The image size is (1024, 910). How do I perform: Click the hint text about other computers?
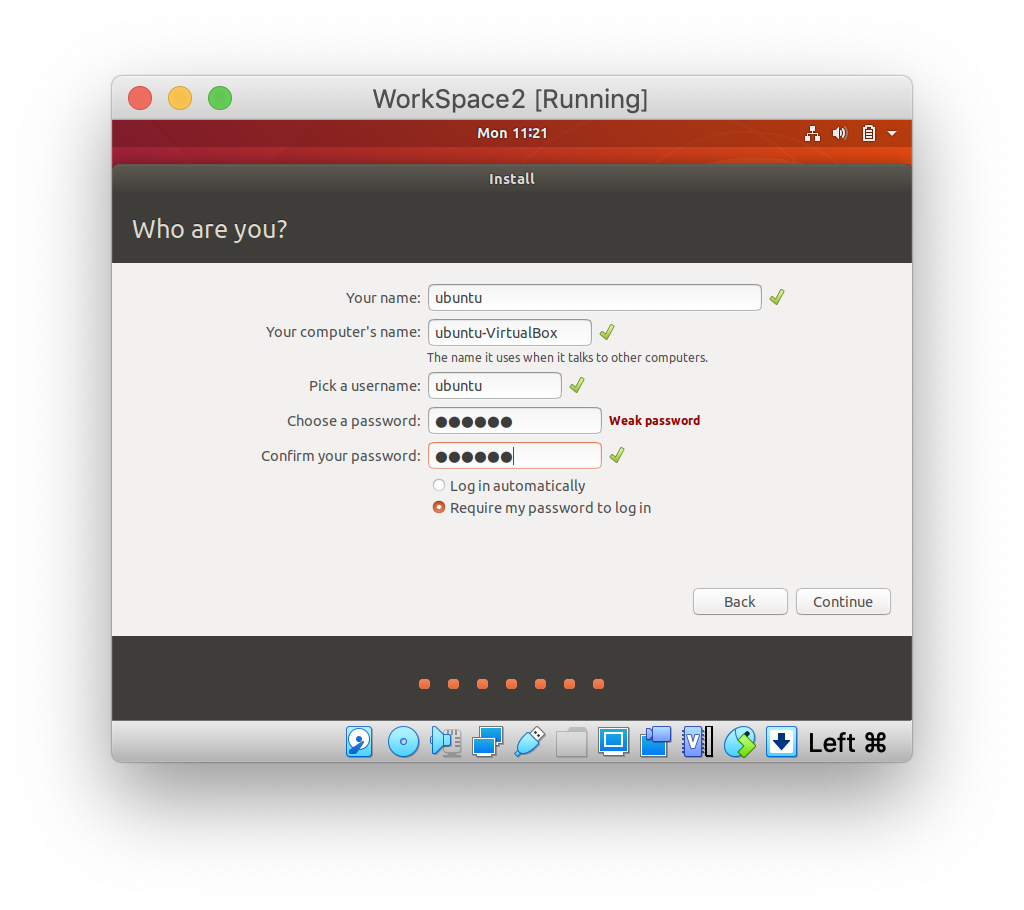(568, 357)
